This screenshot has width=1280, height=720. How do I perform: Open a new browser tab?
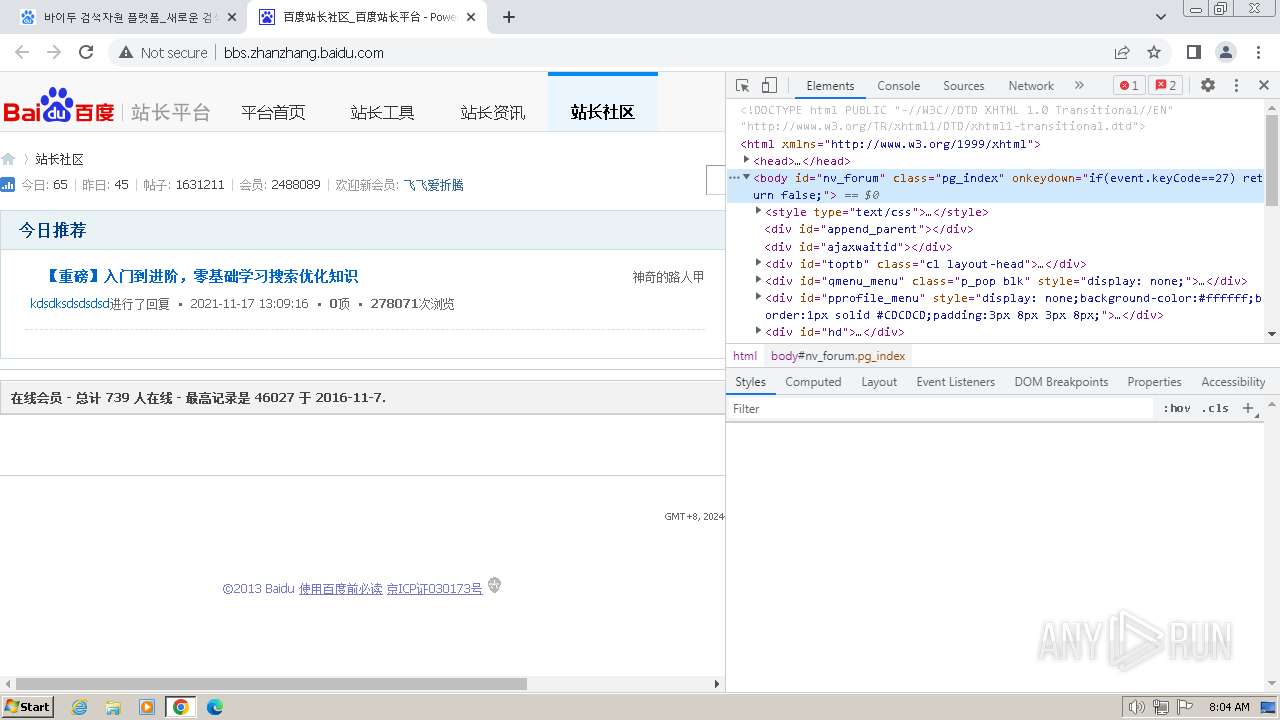[x=509, y=17]
